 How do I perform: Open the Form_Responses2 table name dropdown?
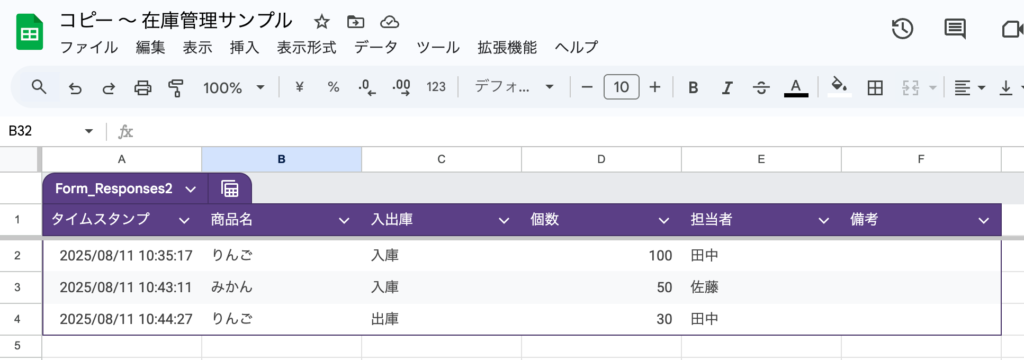(191, 189)
